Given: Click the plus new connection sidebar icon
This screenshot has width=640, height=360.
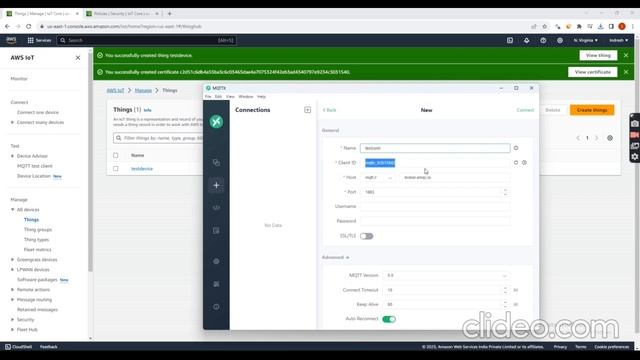Looking at the screenshot, I should pyautogui.click(x=216, y=185).
